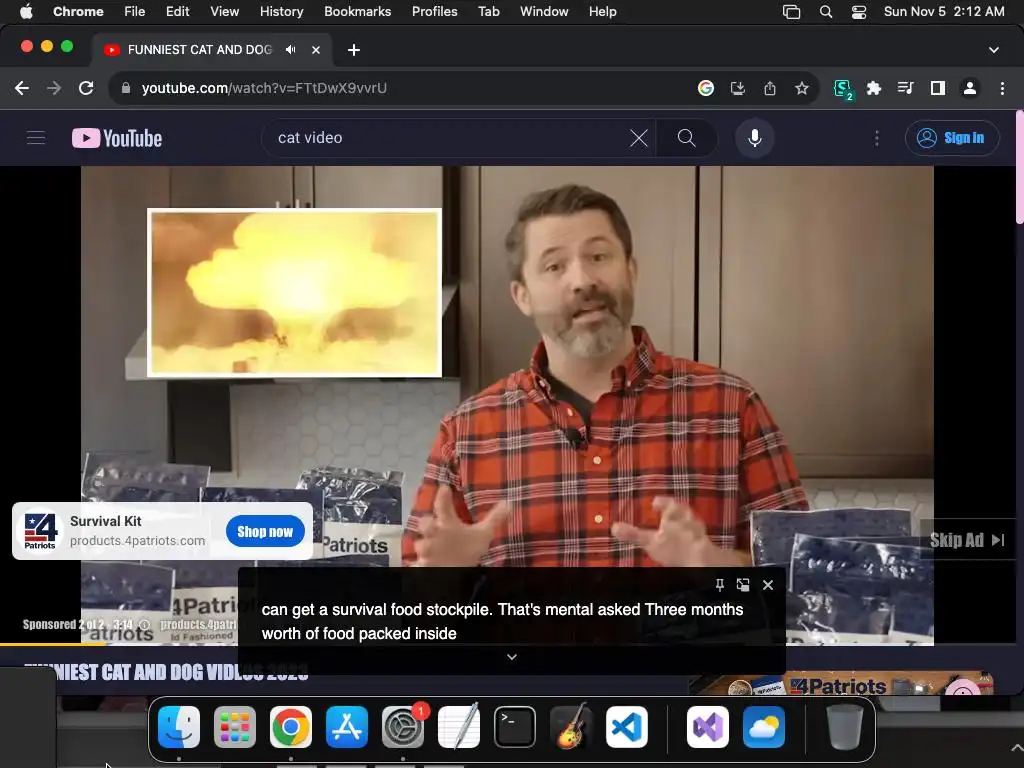Share this page from address bar
The image size is (1024, 768).
[x=770, y=88]
